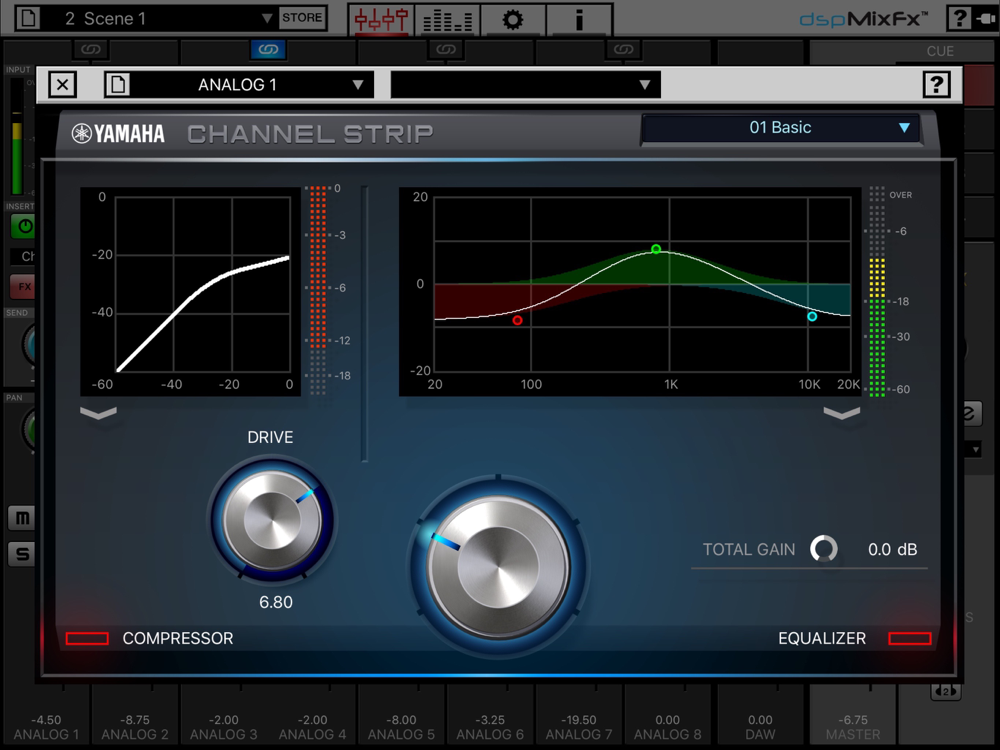
Task: Toggle the red FX button
Action: (x=23, y=286)
